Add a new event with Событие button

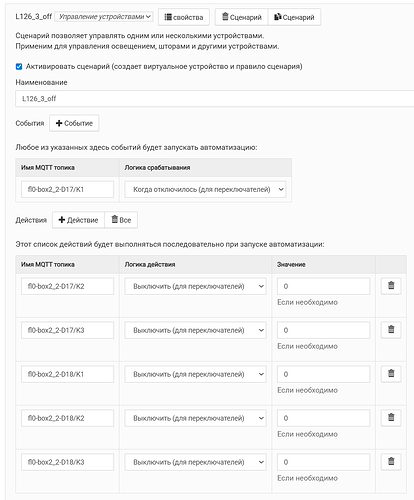click(x=74, y=123)
